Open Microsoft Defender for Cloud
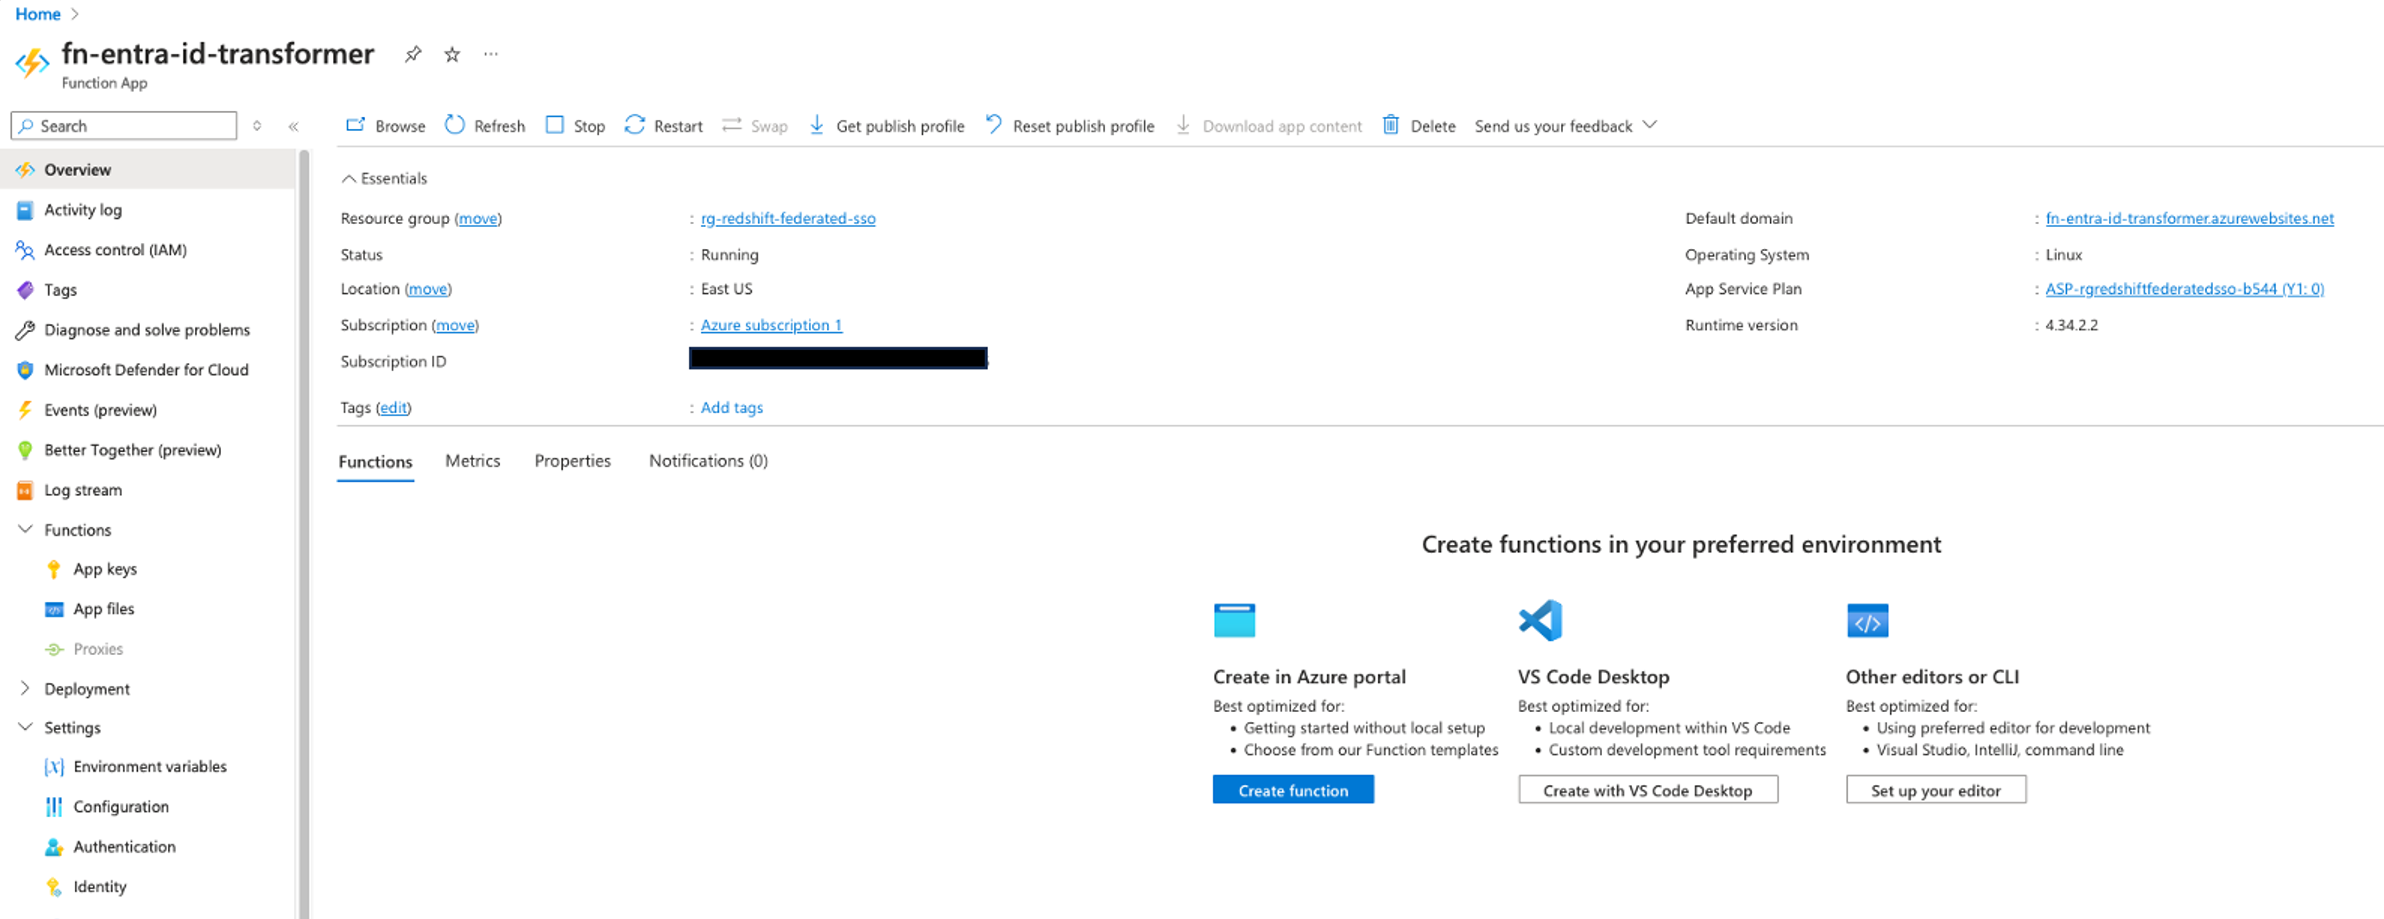Screen dimensions: 2384x919 [147, 369]
